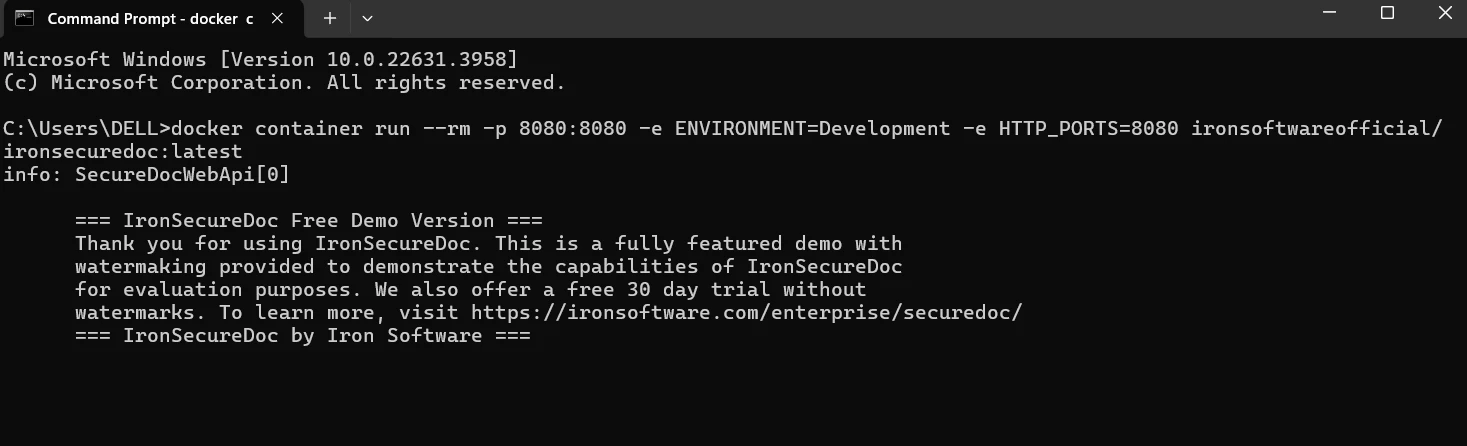Image resolution: width=1467 pixels, height=446 pixels.
Task: Click the info: SecureDocWebApi[0] line
Action: [147, 175]
